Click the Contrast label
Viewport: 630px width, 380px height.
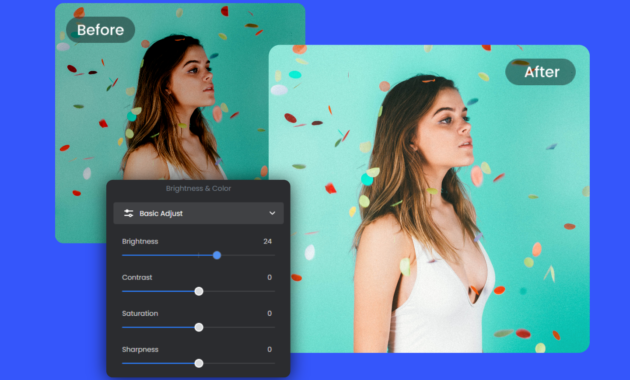137,277
